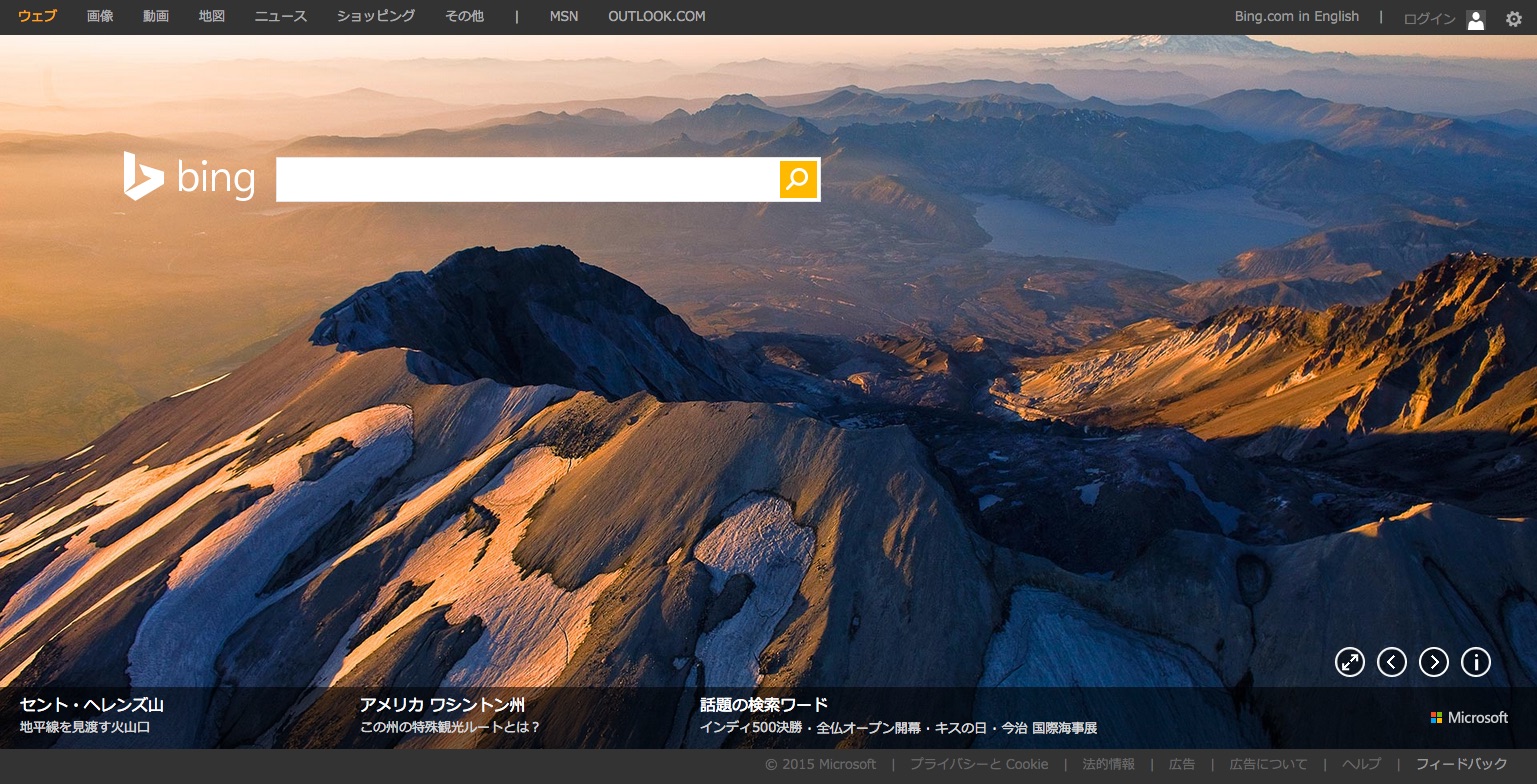Focus the Bing search input box
Viewport: 1537px width, 784px height.
[x=527, y=180]
